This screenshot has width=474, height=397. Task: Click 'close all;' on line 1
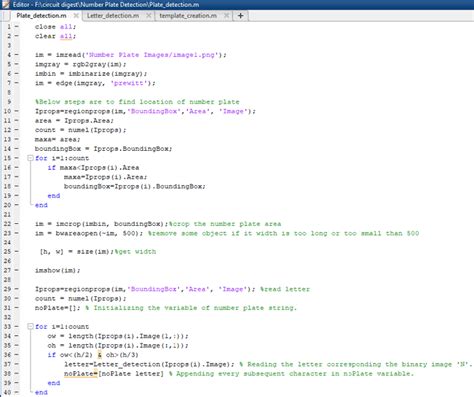click(x=55, y=27)
